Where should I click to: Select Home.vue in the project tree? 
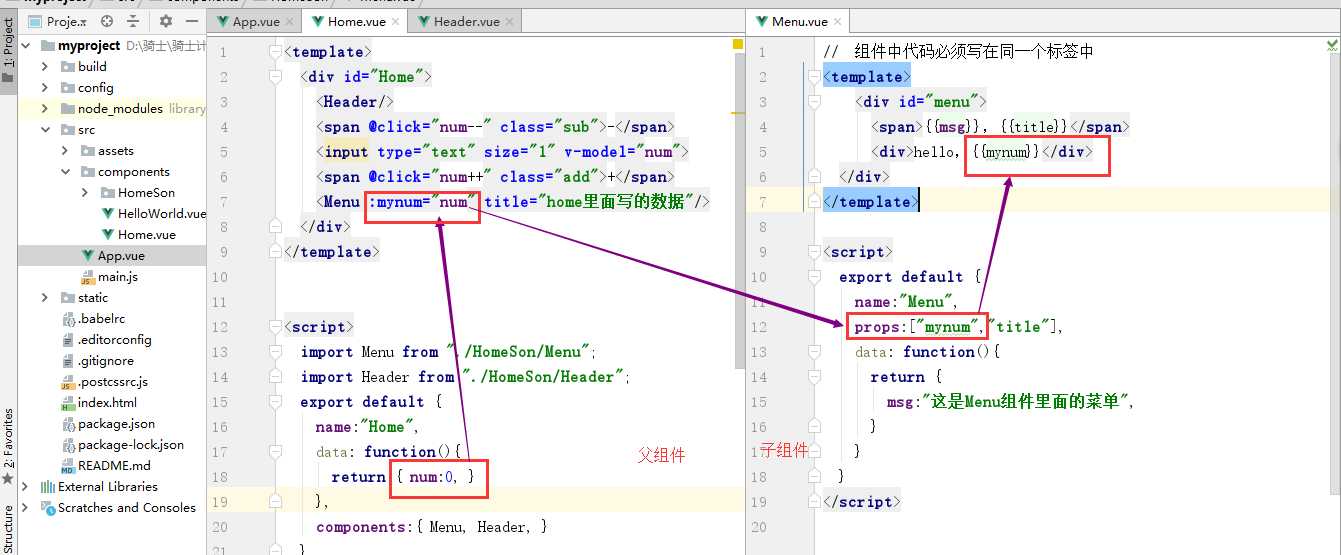click(x=146, y=235)
